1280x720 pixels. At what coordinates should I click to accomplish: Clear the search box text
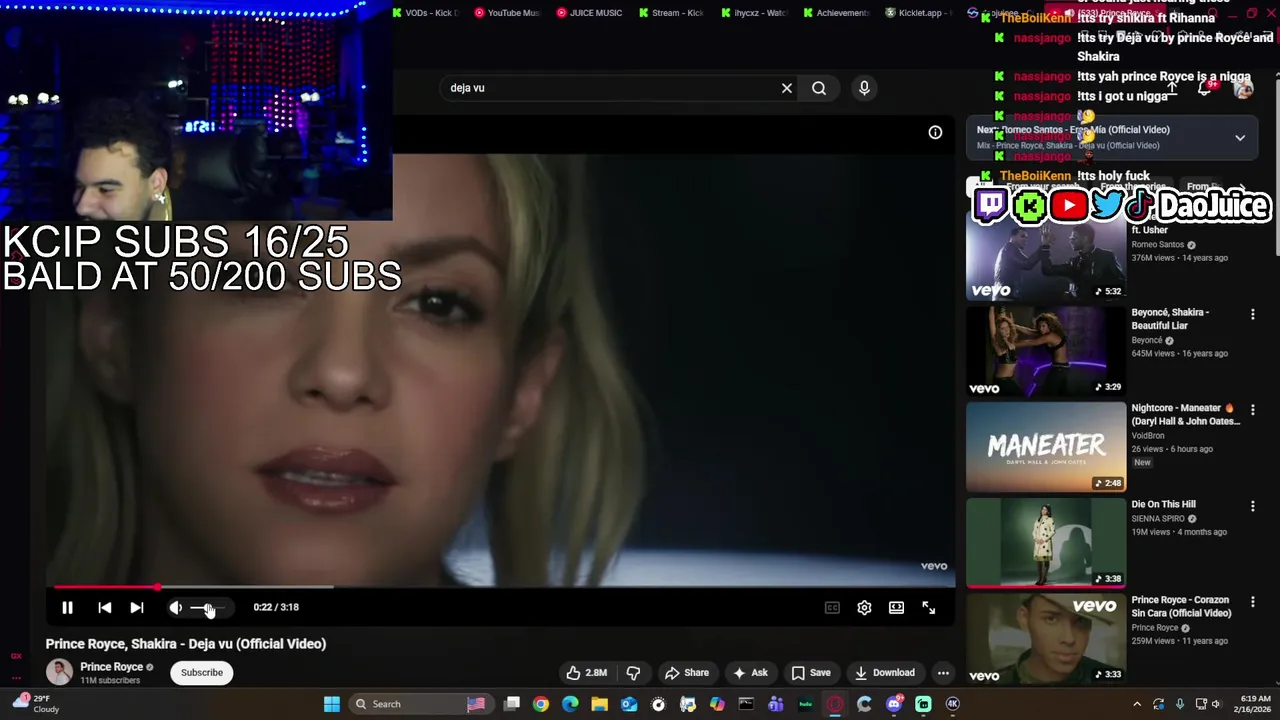tap(787, 88)
